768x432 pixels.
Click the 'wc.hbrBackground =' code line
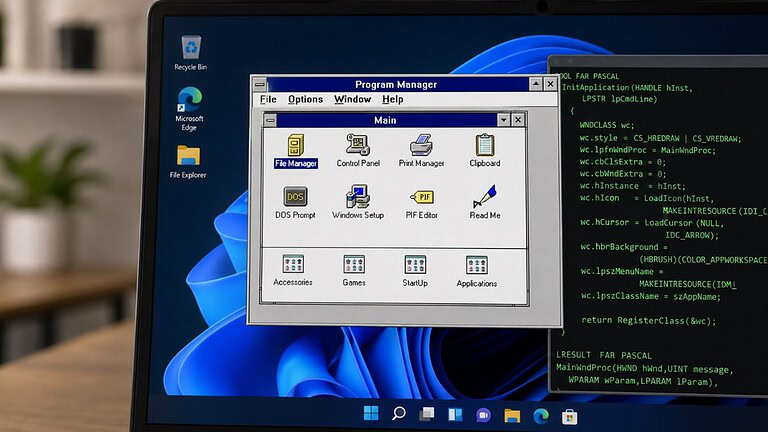coord(624,247)
